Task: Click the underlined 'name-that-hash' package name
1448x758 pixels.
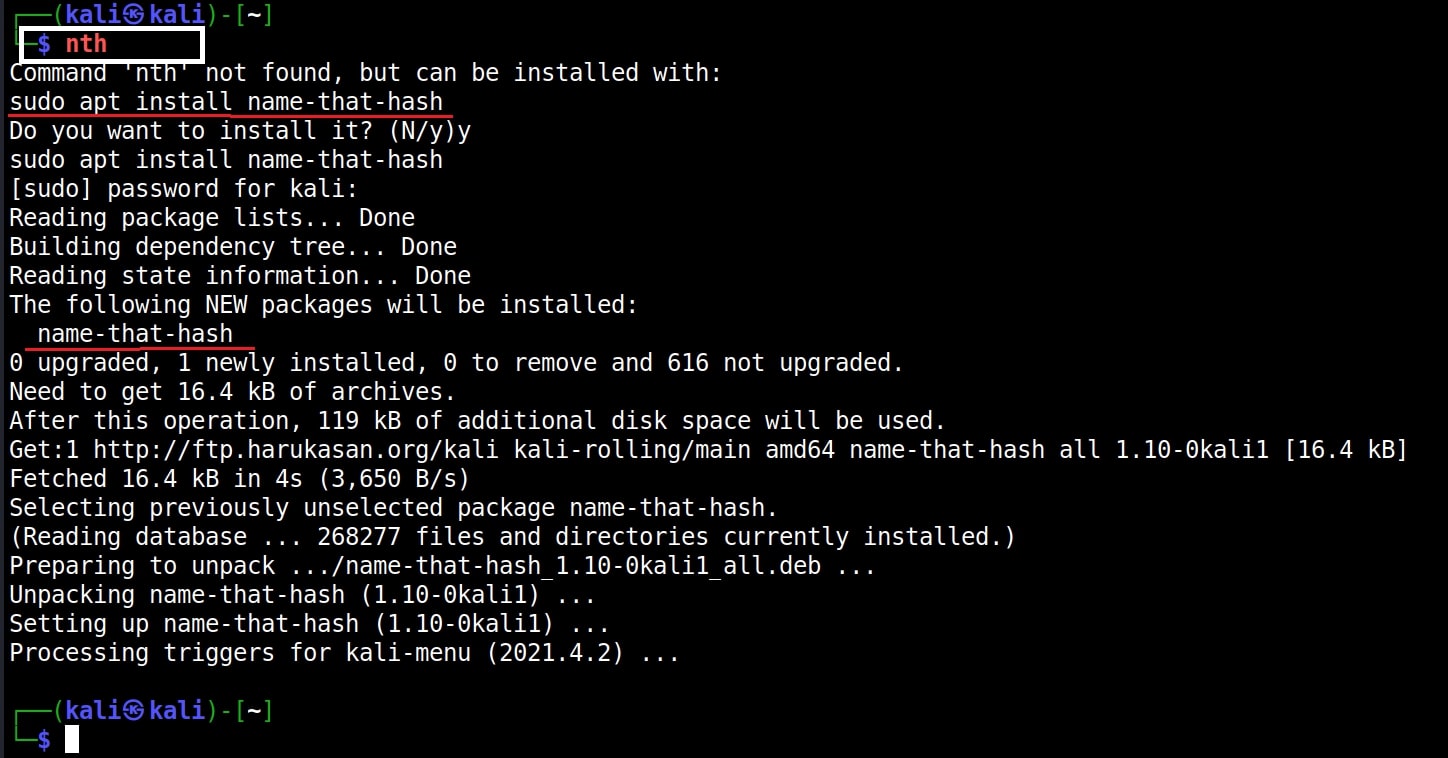Action: pyautogui.click(x=135, y=334)
